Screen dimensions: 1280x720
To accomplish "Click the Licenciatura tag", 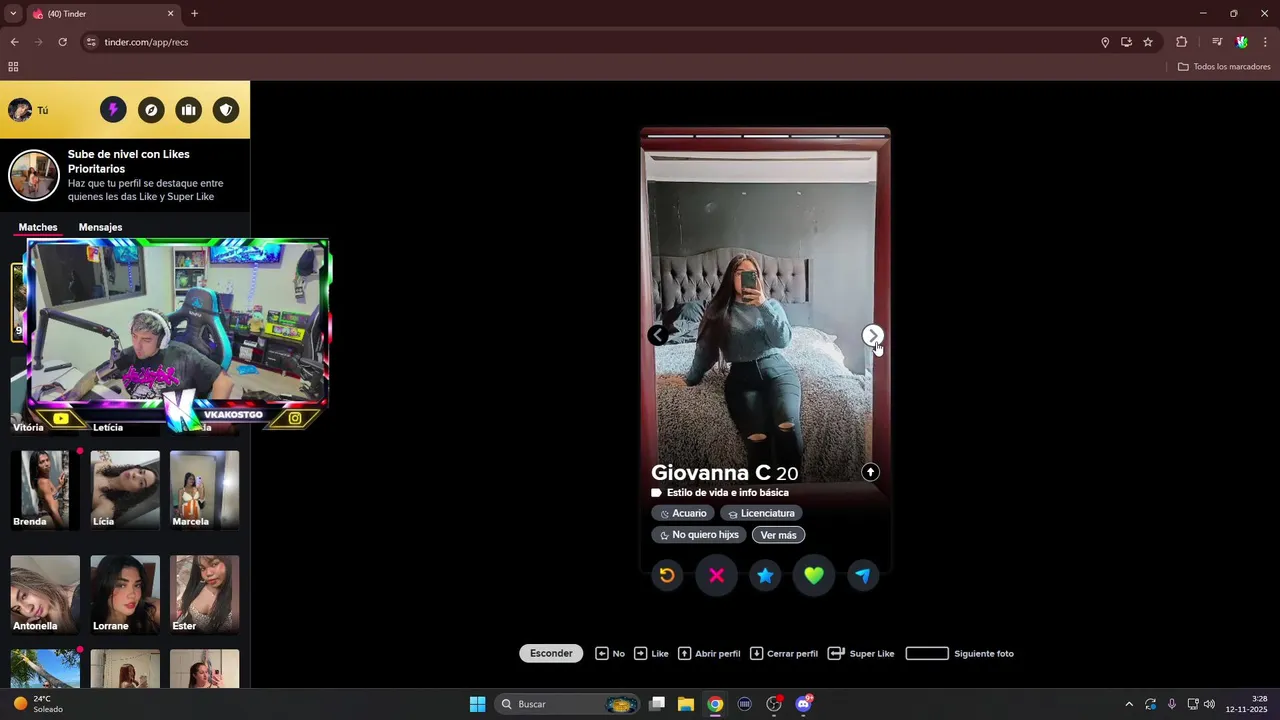I will (761, 513).
